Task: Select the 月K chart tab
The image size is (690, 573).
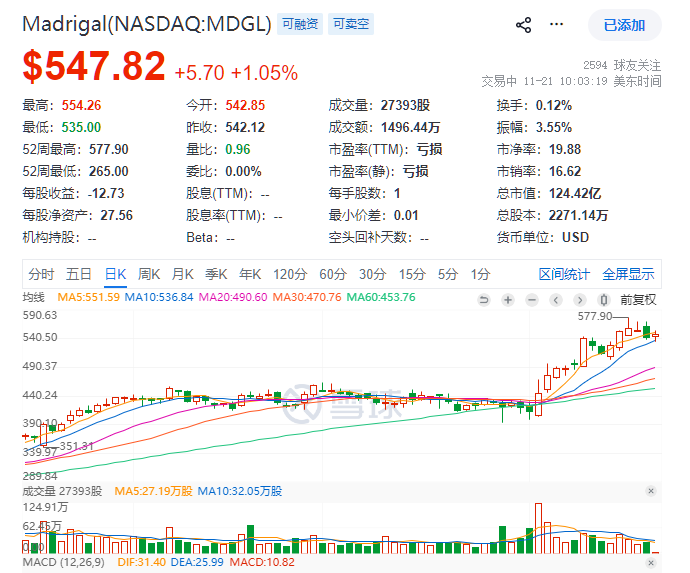Action: (182, 274)
